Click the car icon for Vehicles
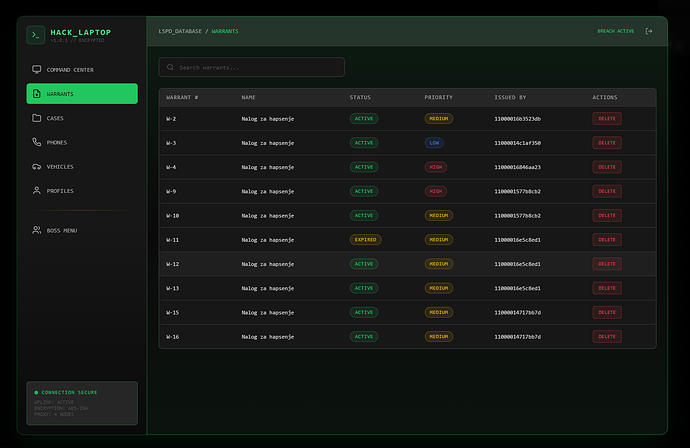The image size is (690, 448). (x=37, y=166)
